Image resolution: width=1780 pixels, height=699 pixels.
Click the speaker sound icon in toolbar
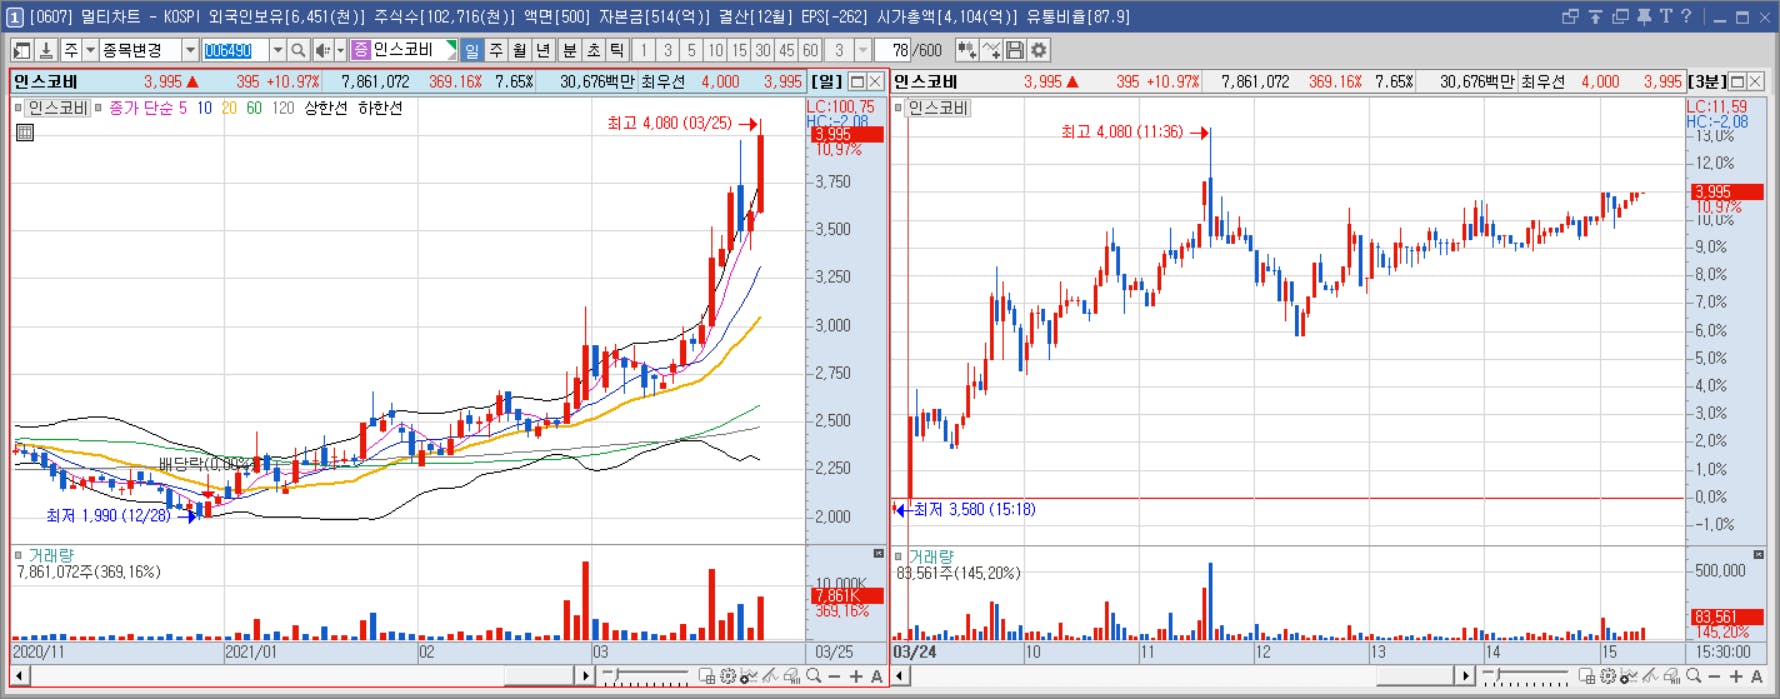(322, 50)
